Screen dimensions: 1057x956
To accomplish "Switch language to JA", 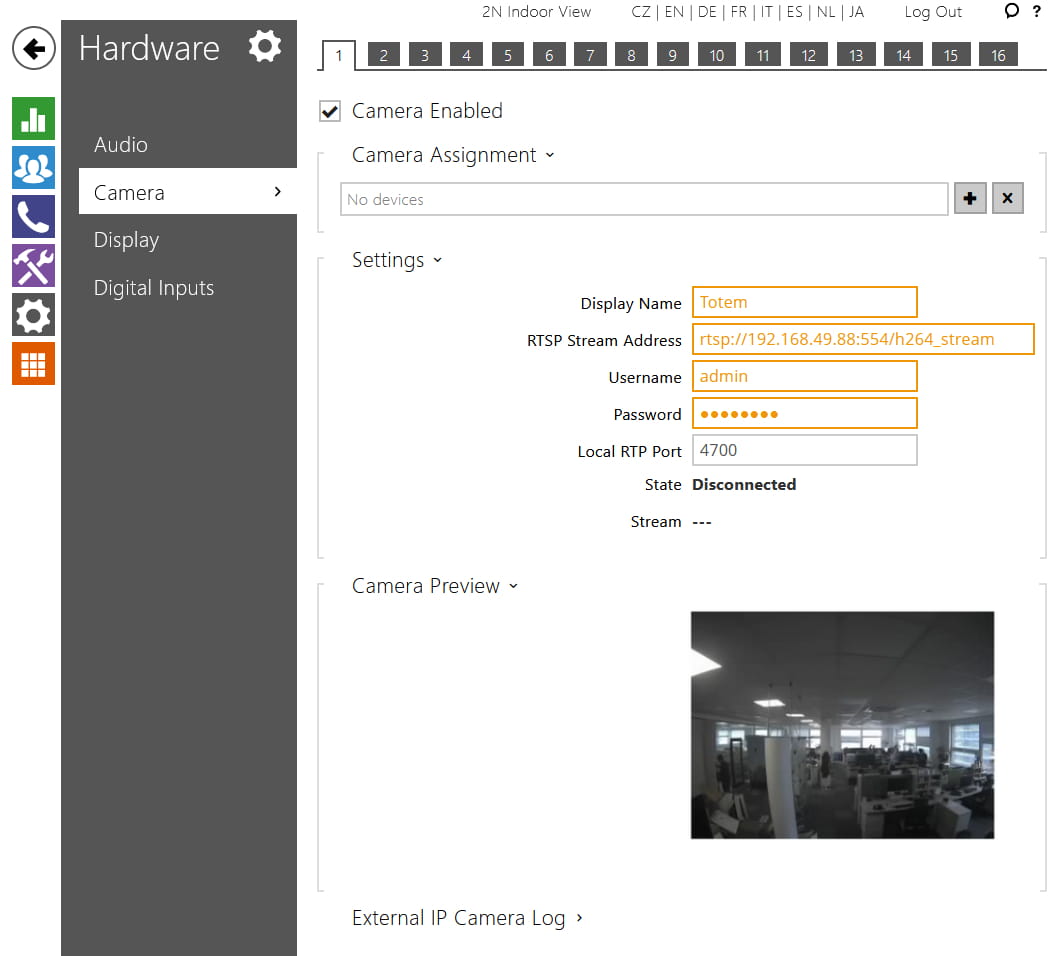I will point(856,11).
